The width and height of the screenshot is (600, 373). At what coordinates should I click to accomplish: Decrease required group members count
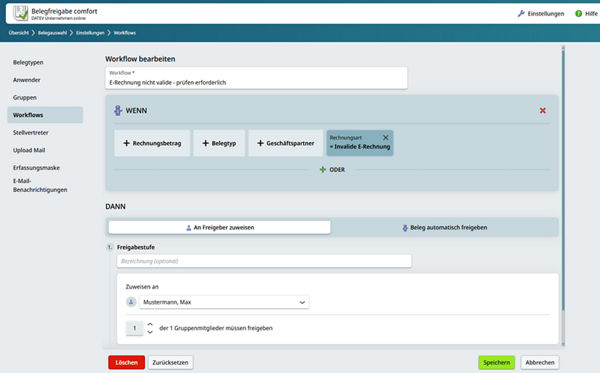tap(150, 332)
